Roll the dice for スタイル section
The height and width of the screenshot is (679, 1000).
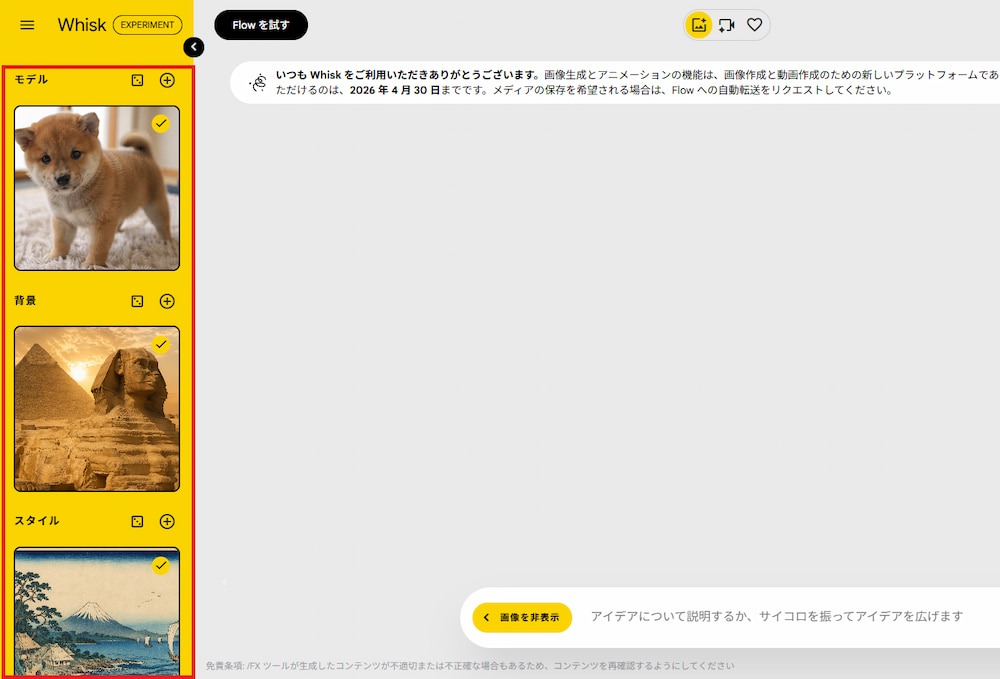click(x=137, y=522)
